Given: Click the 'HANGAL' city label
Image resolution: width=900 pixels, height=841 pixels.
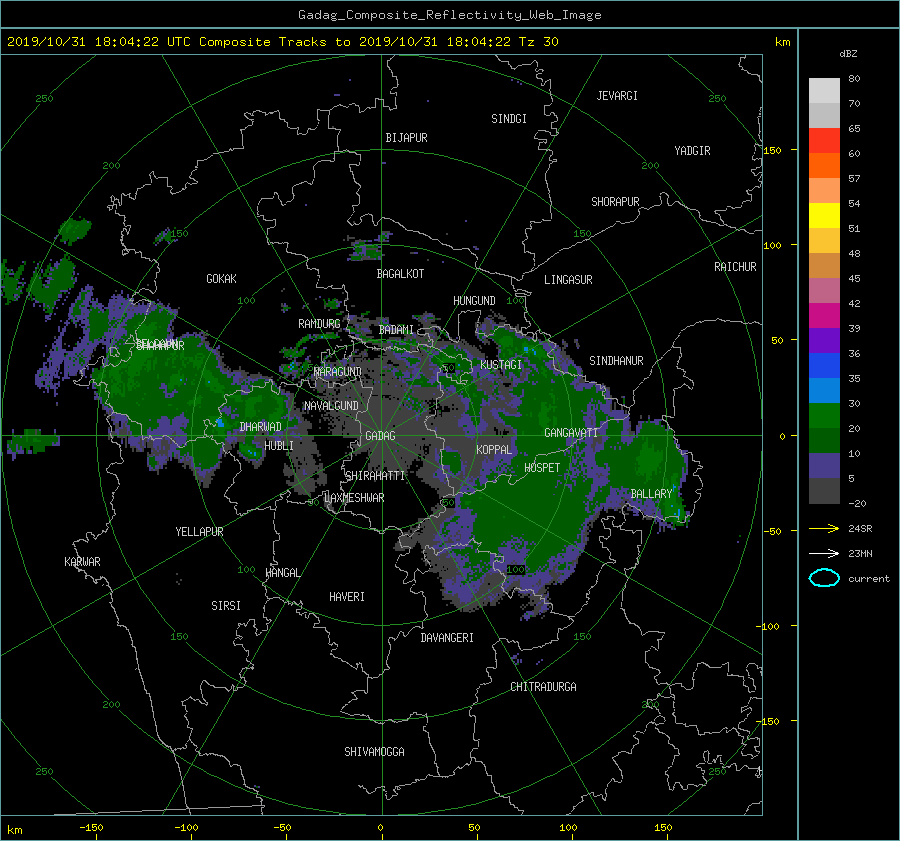Looking at the screenshot, I should click(x=283, y=573).
